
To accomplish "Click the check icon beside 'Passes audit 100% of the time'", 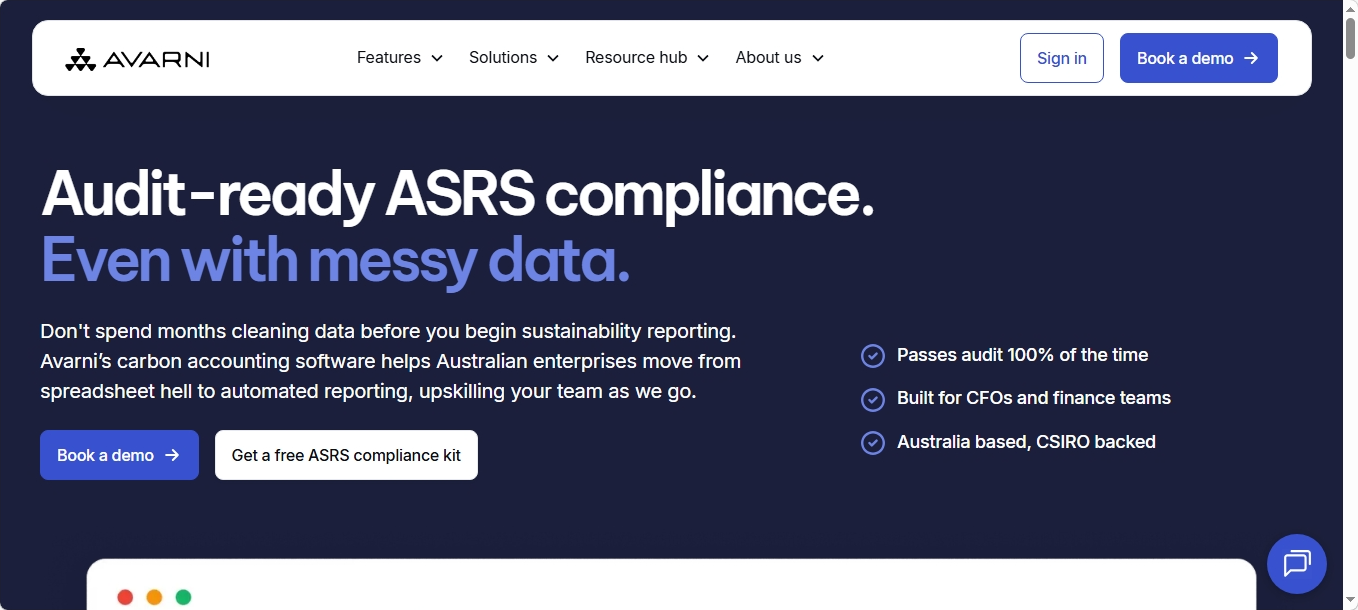I will (x=873, y=356).
